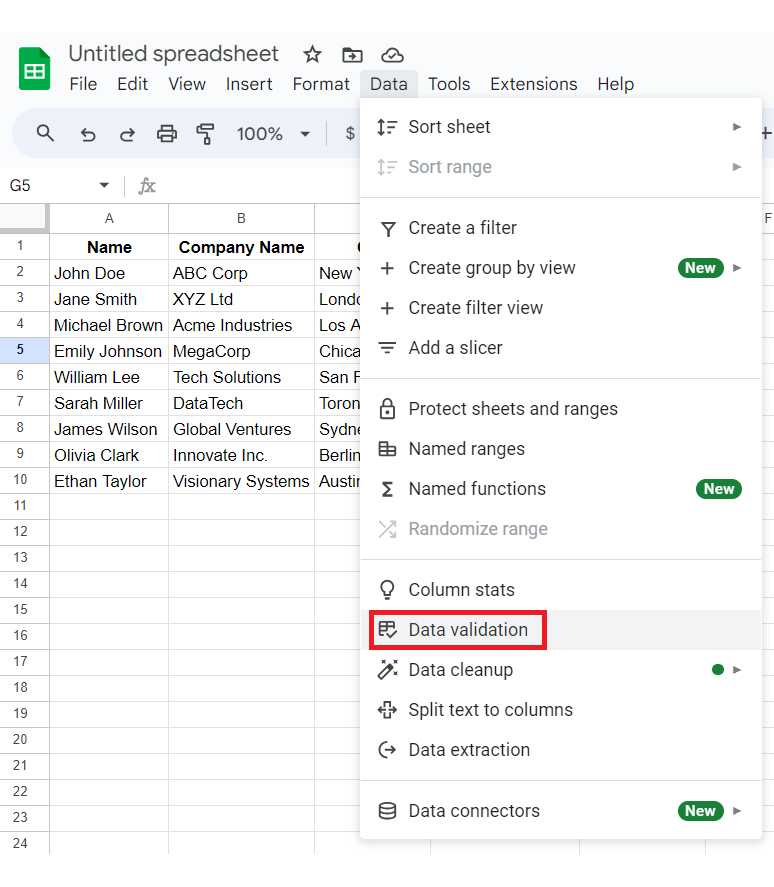Select column A header

(x=109, y=218)
